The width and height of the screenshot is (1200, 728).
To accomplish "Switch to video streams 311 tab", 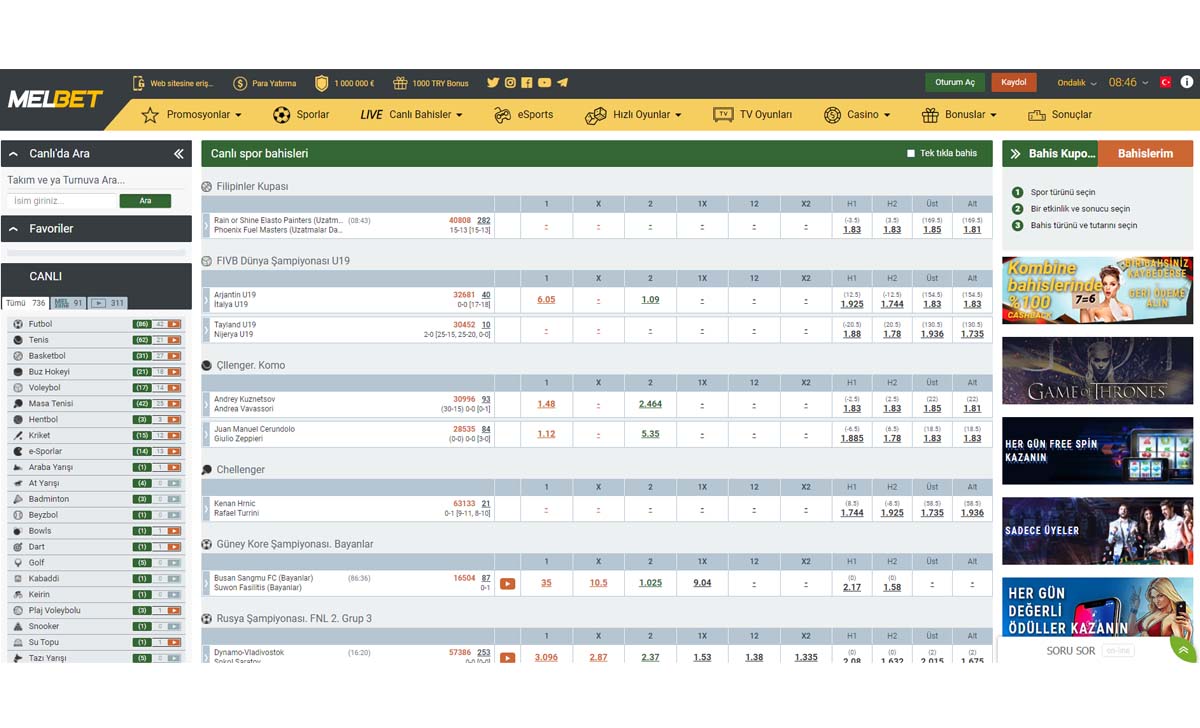I will pyautogui.click(x=108, y=303).
